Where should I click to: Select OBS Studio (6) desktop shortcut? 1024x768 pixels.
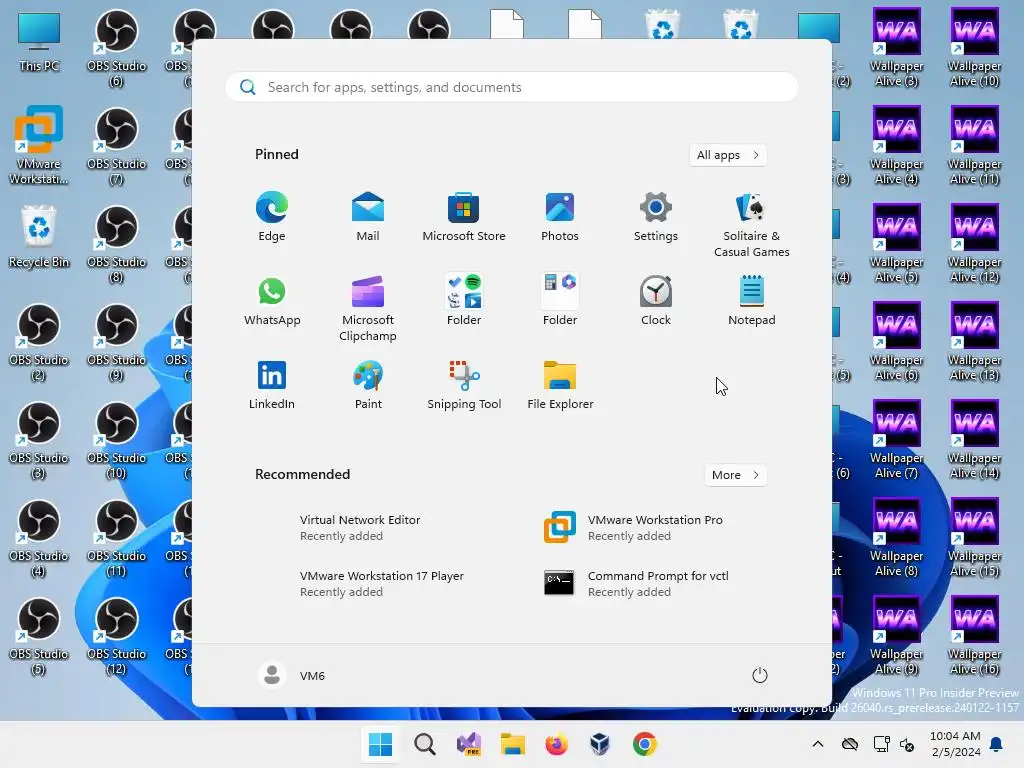click(x=116, y=48)
